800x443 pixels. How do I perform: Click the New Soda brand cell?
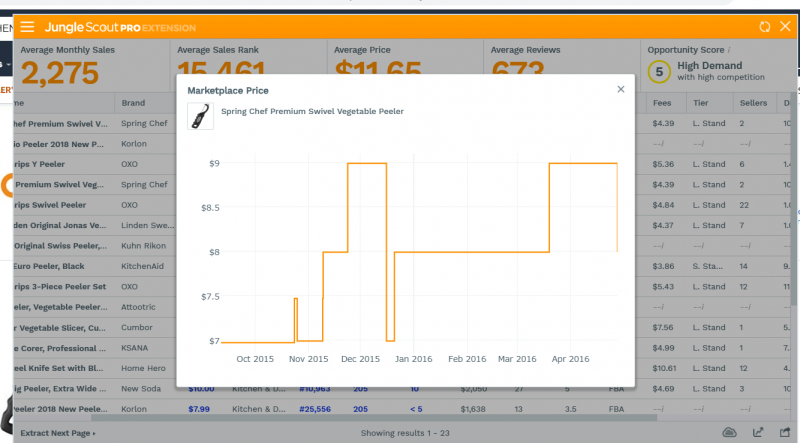point(141,388)
